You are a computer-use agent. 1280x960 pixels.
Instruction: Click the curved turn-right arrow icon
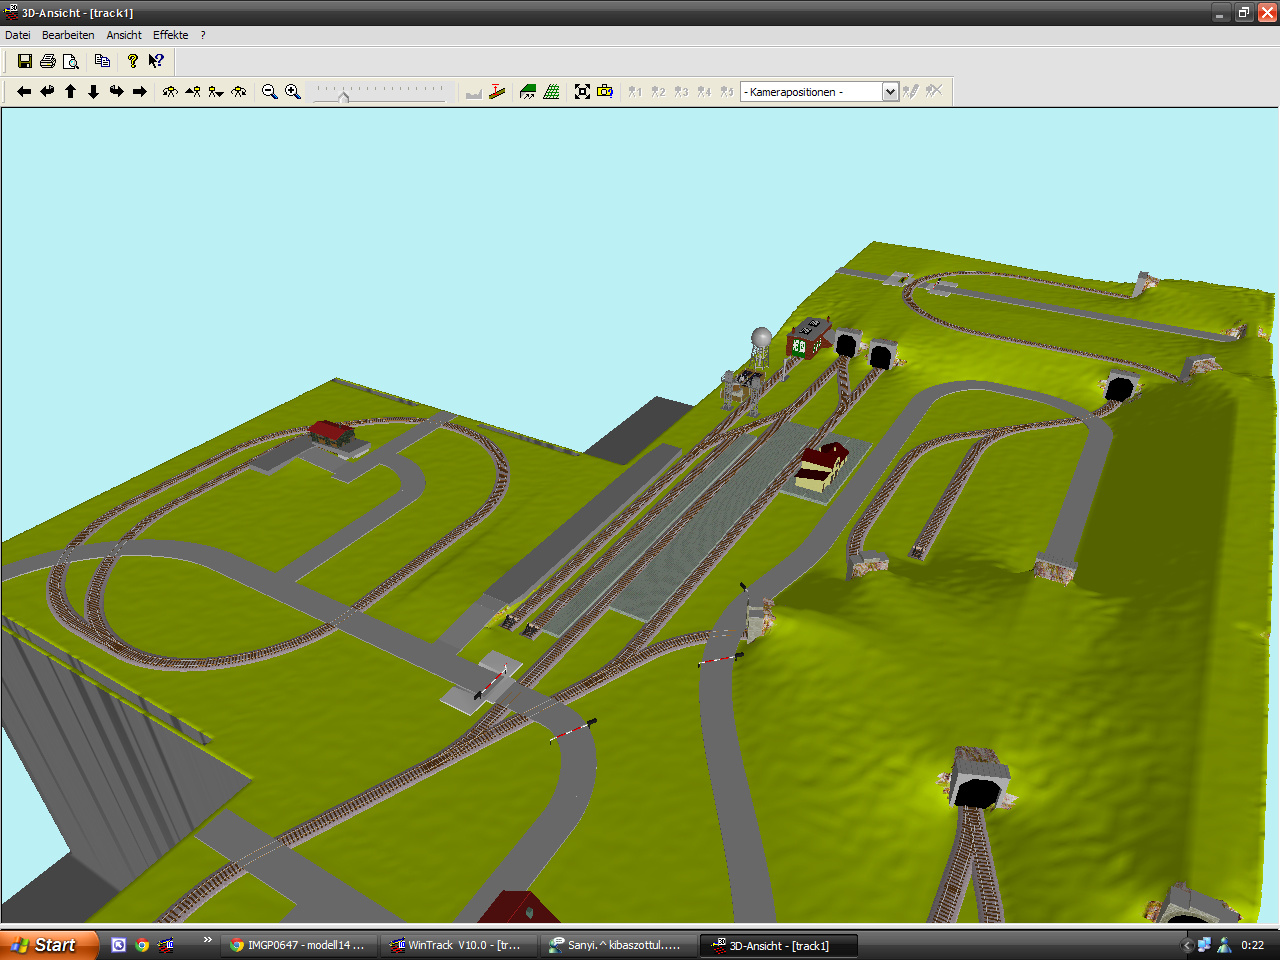[116, 91]
